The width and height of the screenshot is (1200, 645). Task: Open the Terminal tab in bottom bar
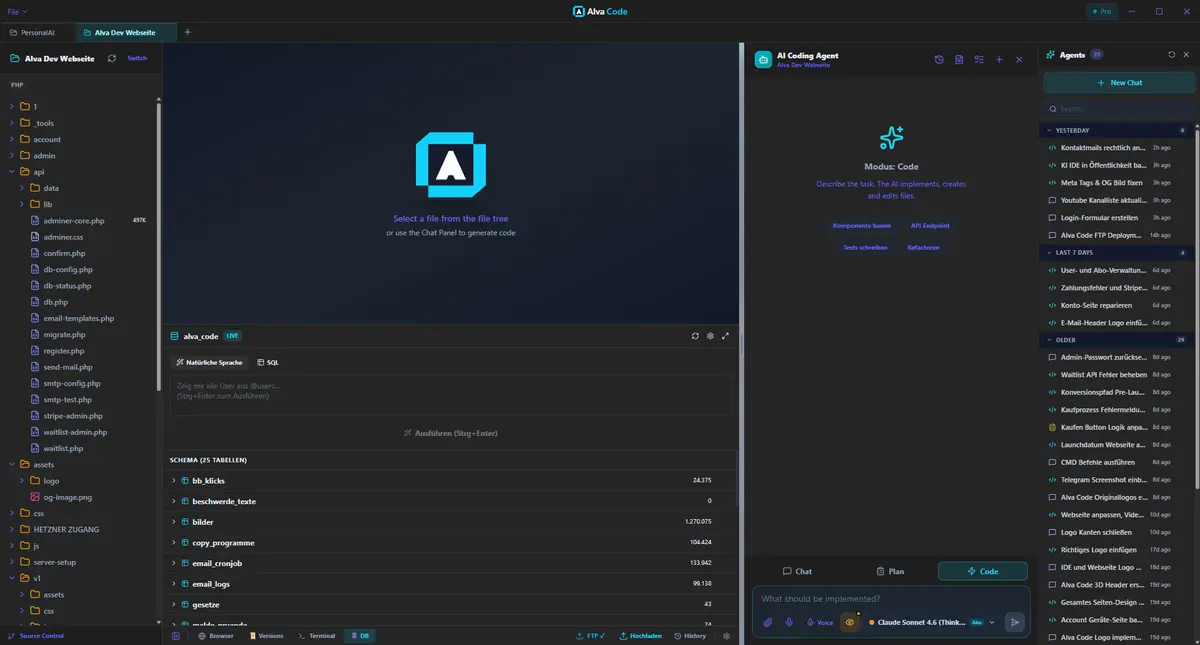click(317, 636)
